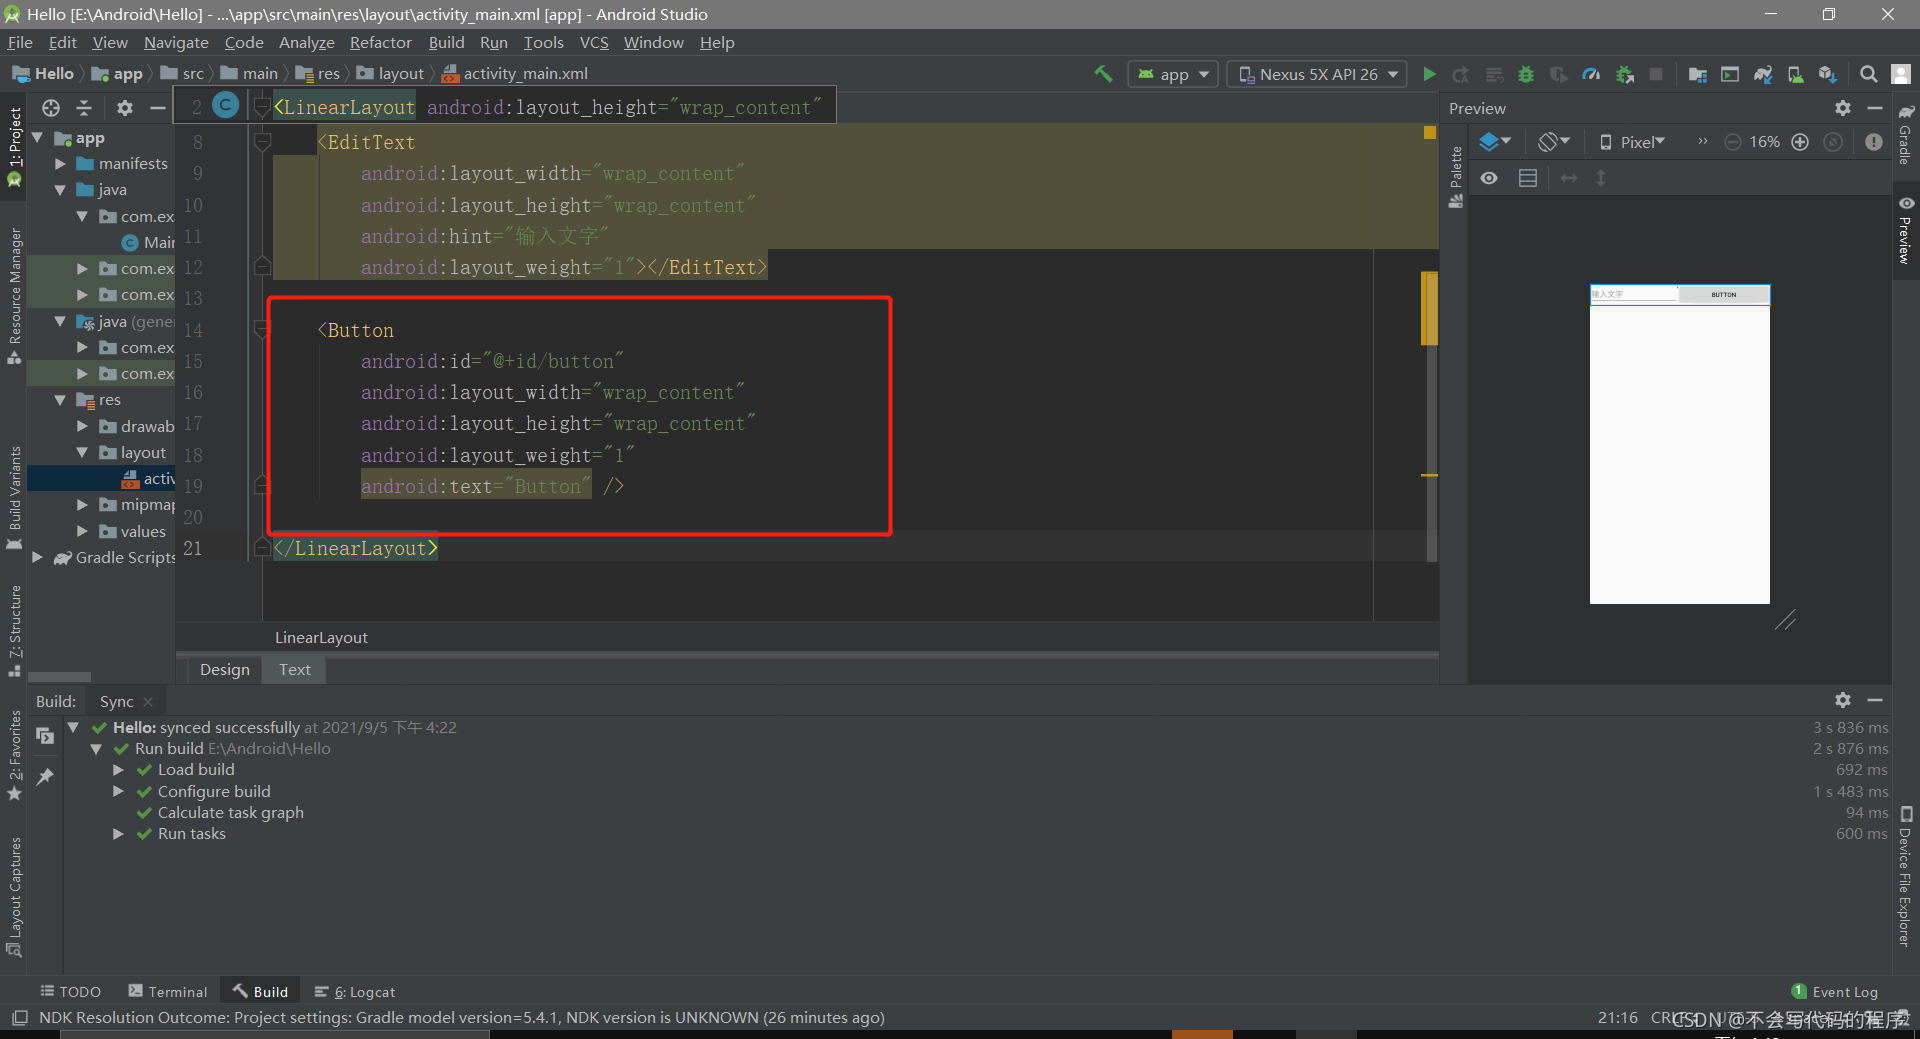Toggle the Device File Explorer side tab
This screenshot has width=1920, height=1039.
(x=1906, y=877)
